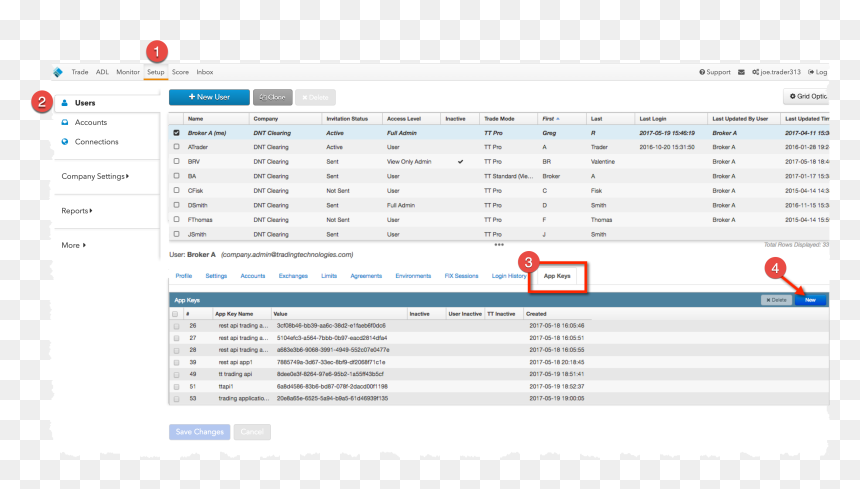The height and width of the screenshot is (489, 860).
Task: Switch to the Agreements tab
Action: pyautogui.click(x=366, y=276)
